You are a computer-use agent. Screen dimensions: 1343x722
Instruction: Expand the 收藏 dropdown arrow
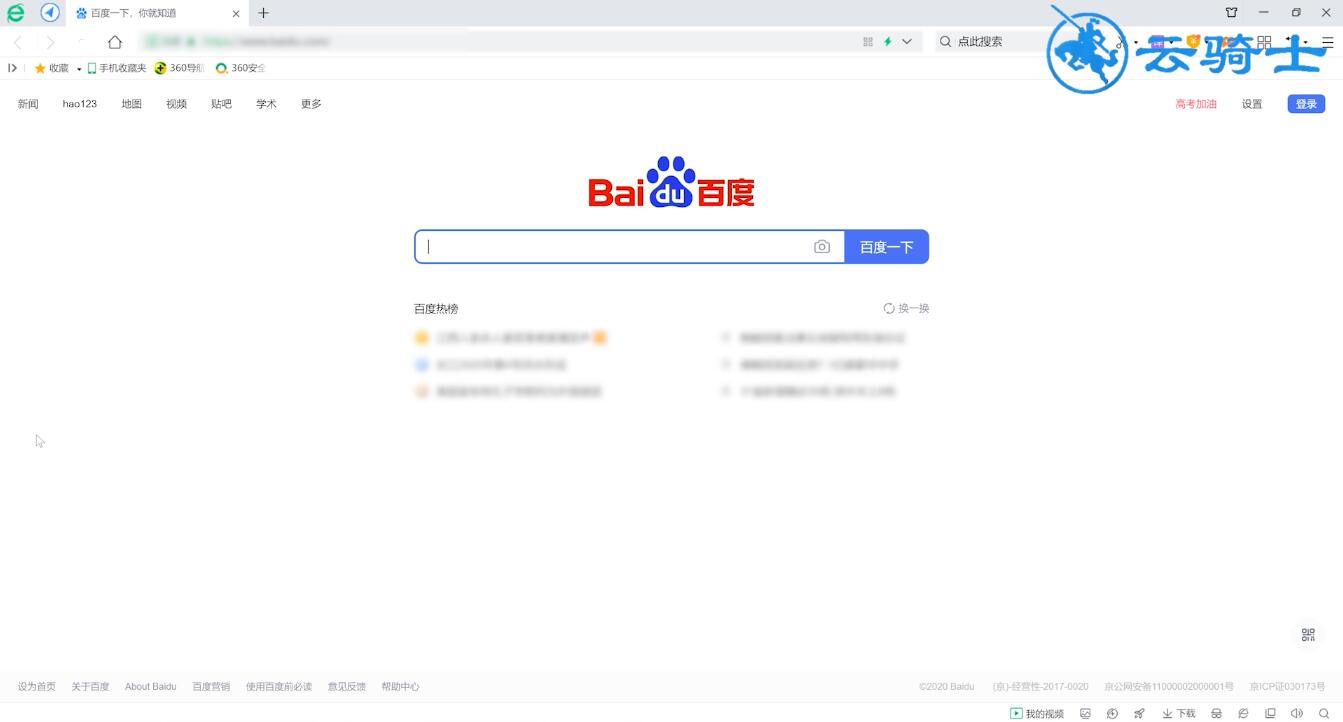78,69
